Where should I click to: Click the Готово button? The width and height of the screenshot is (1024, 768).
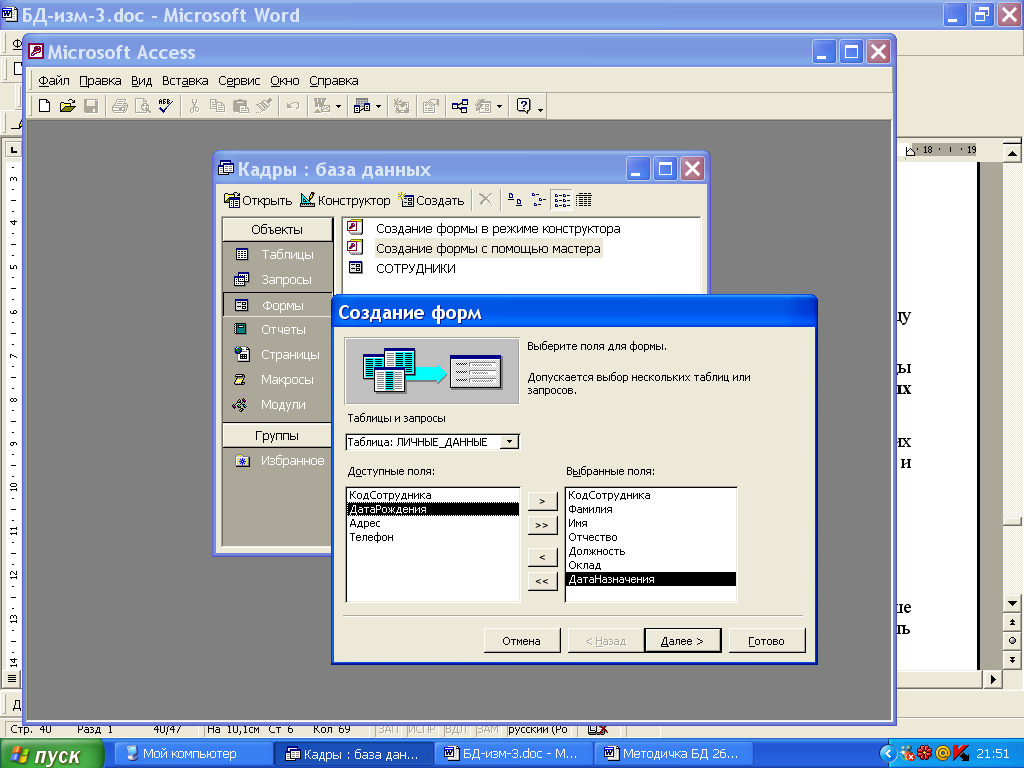(x=767, y=641)
